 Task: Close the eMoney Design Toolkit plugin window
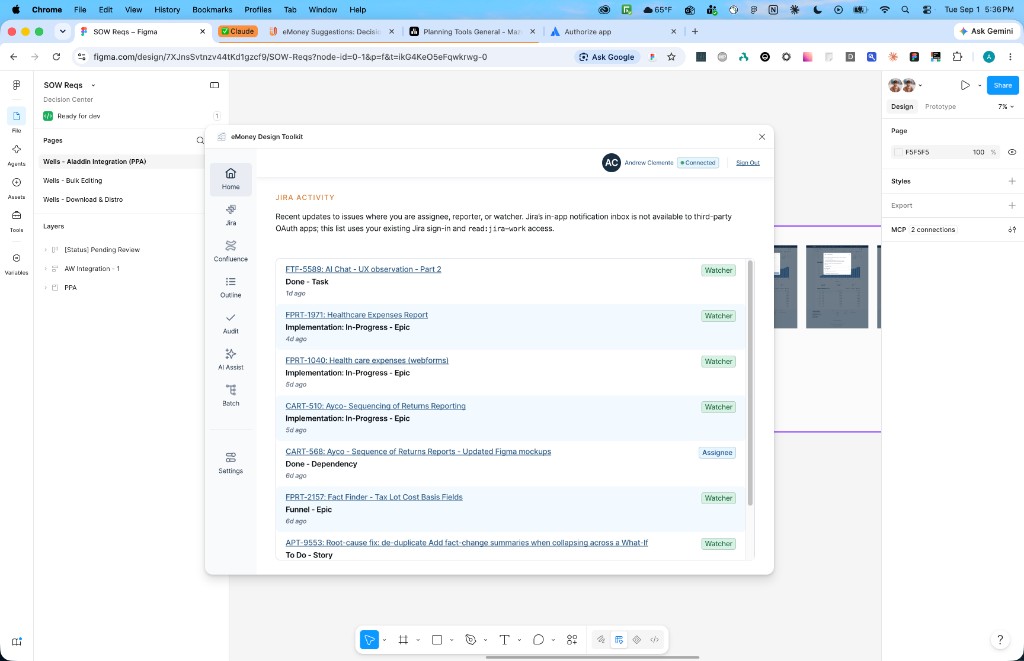click(761, 137)
